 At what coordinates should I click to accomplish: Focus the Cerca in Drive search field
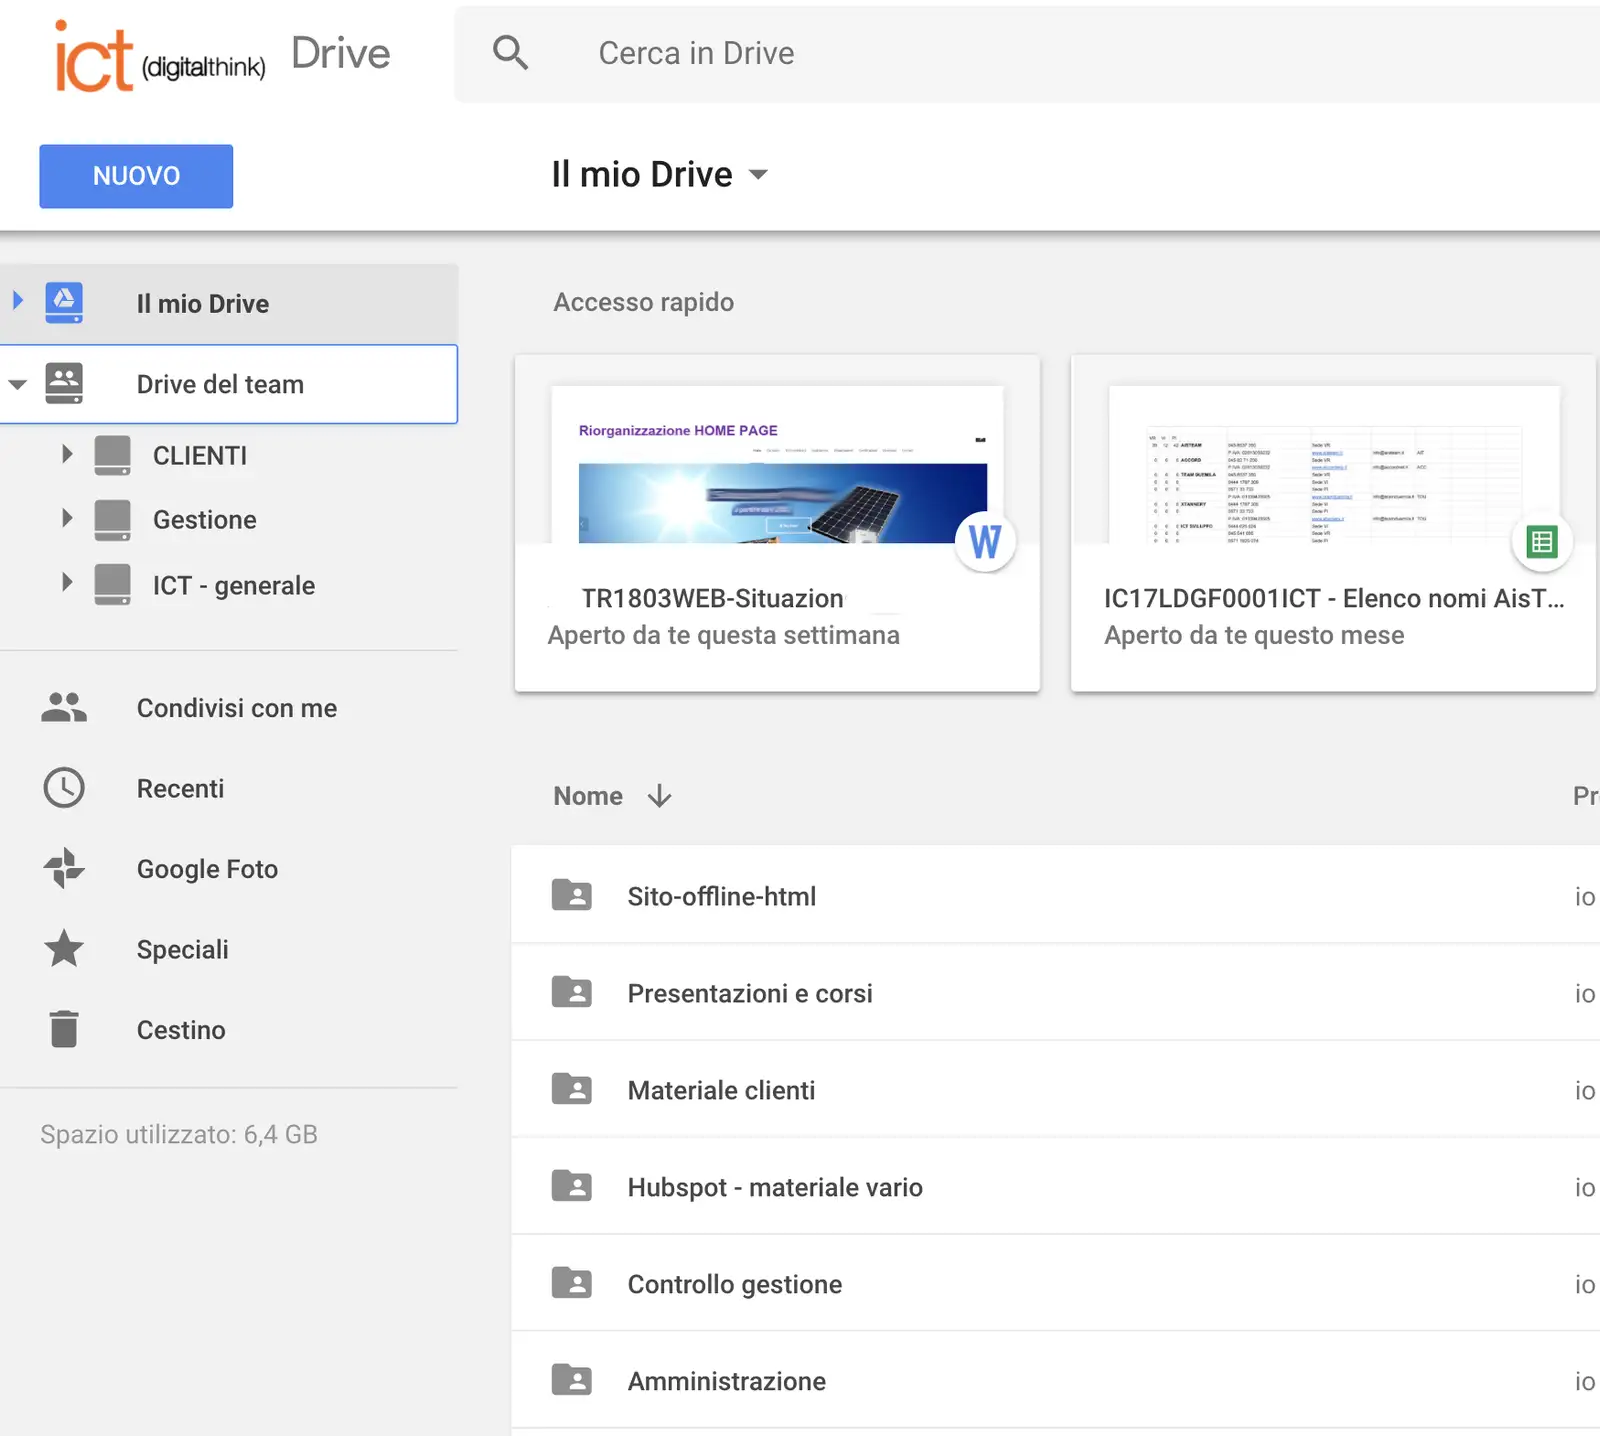[1028, 53]
